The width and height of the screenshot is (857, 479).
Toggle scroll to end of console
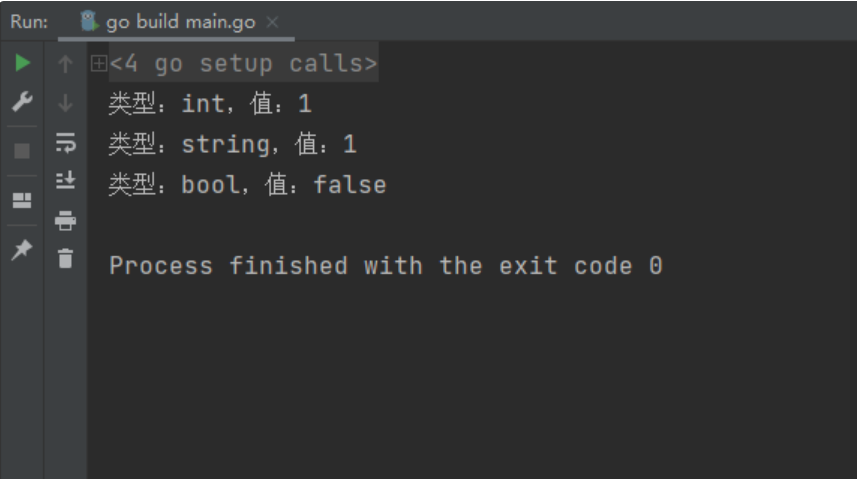pyautogui.click(x=66, y=180)
